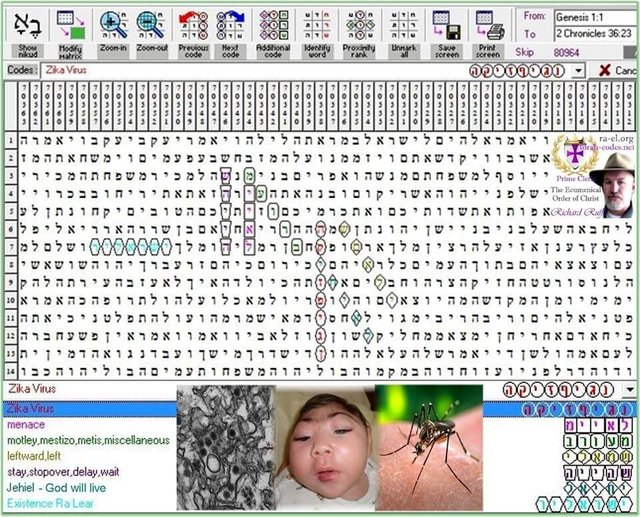Click the Print screen label button
The image size is (640, 517).
tap(488, 51)
